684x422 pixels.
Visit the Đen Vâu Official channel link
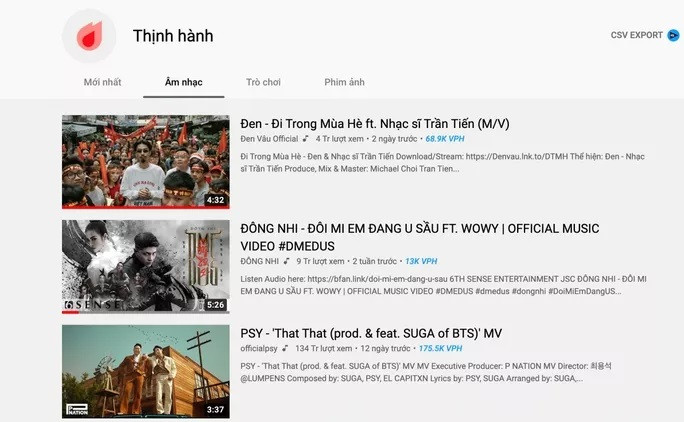click(269, 139)
